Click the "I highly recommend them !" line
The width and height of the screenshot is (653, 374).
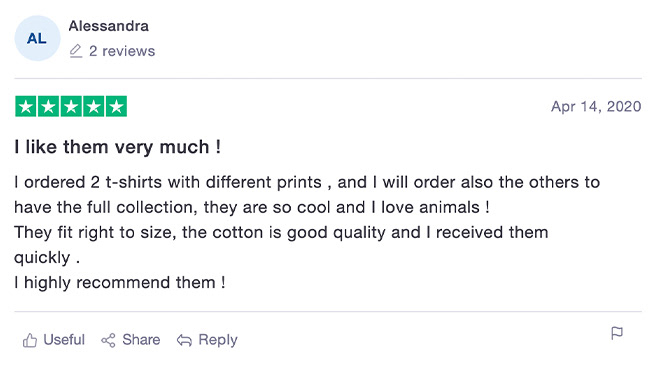[120, 283]
